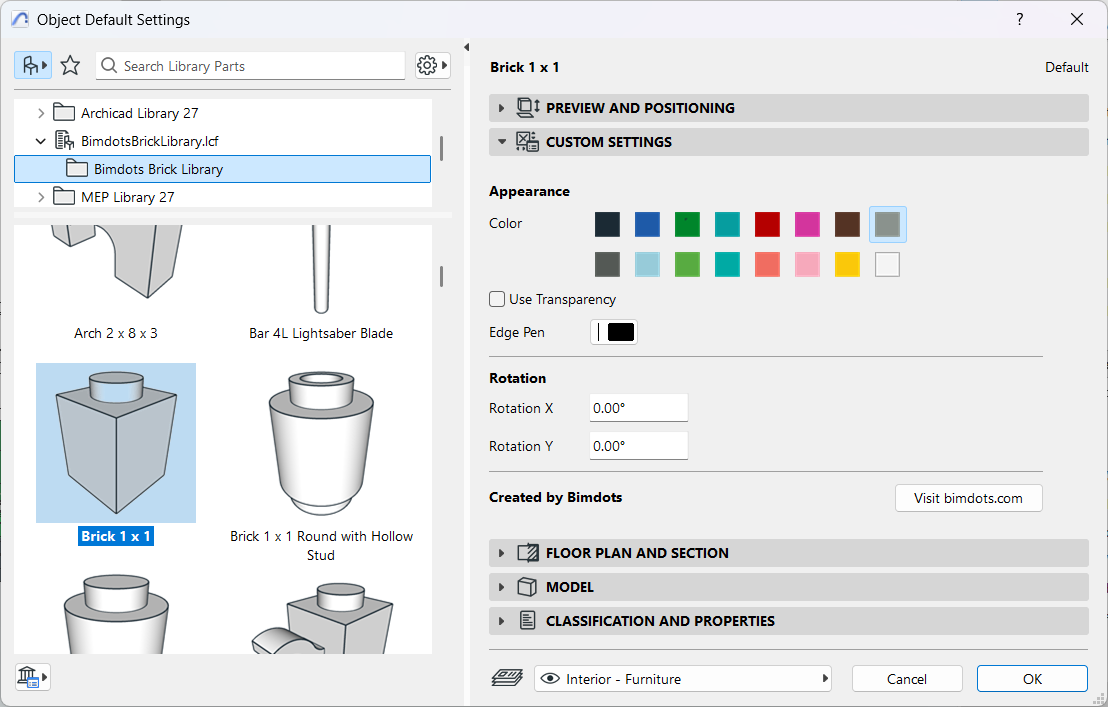1108x707 pixels.
Task: Open the Interior - Furniture layer dropdown
Action: (x=683, y=679)
